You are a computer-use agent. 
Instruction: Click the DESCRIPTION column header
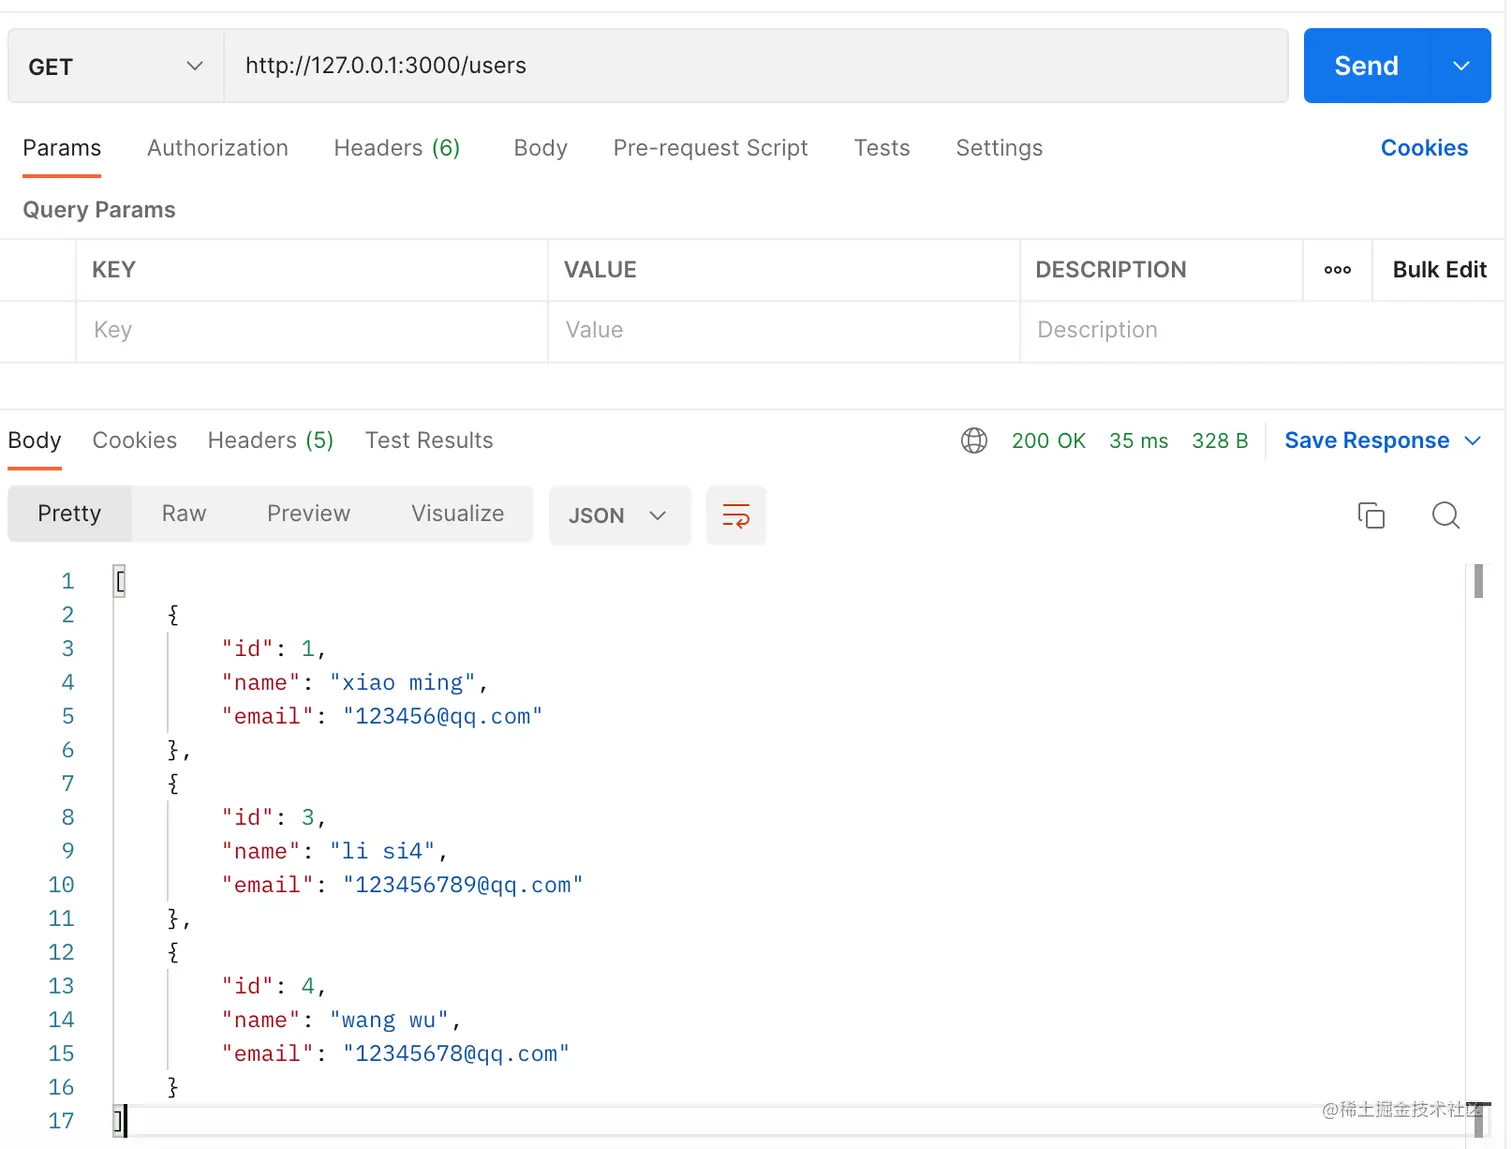coord(1111,270)
